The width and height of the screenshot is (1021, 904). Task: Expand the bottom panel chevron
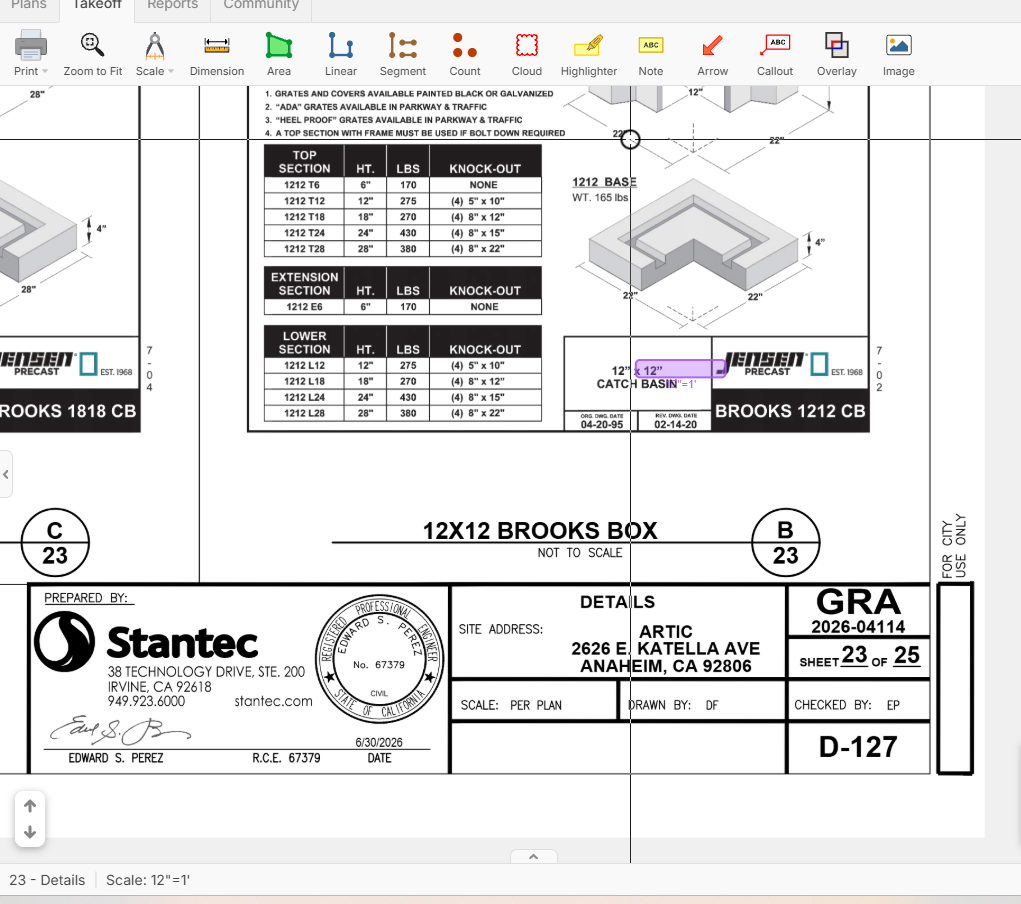pos(533,856)
